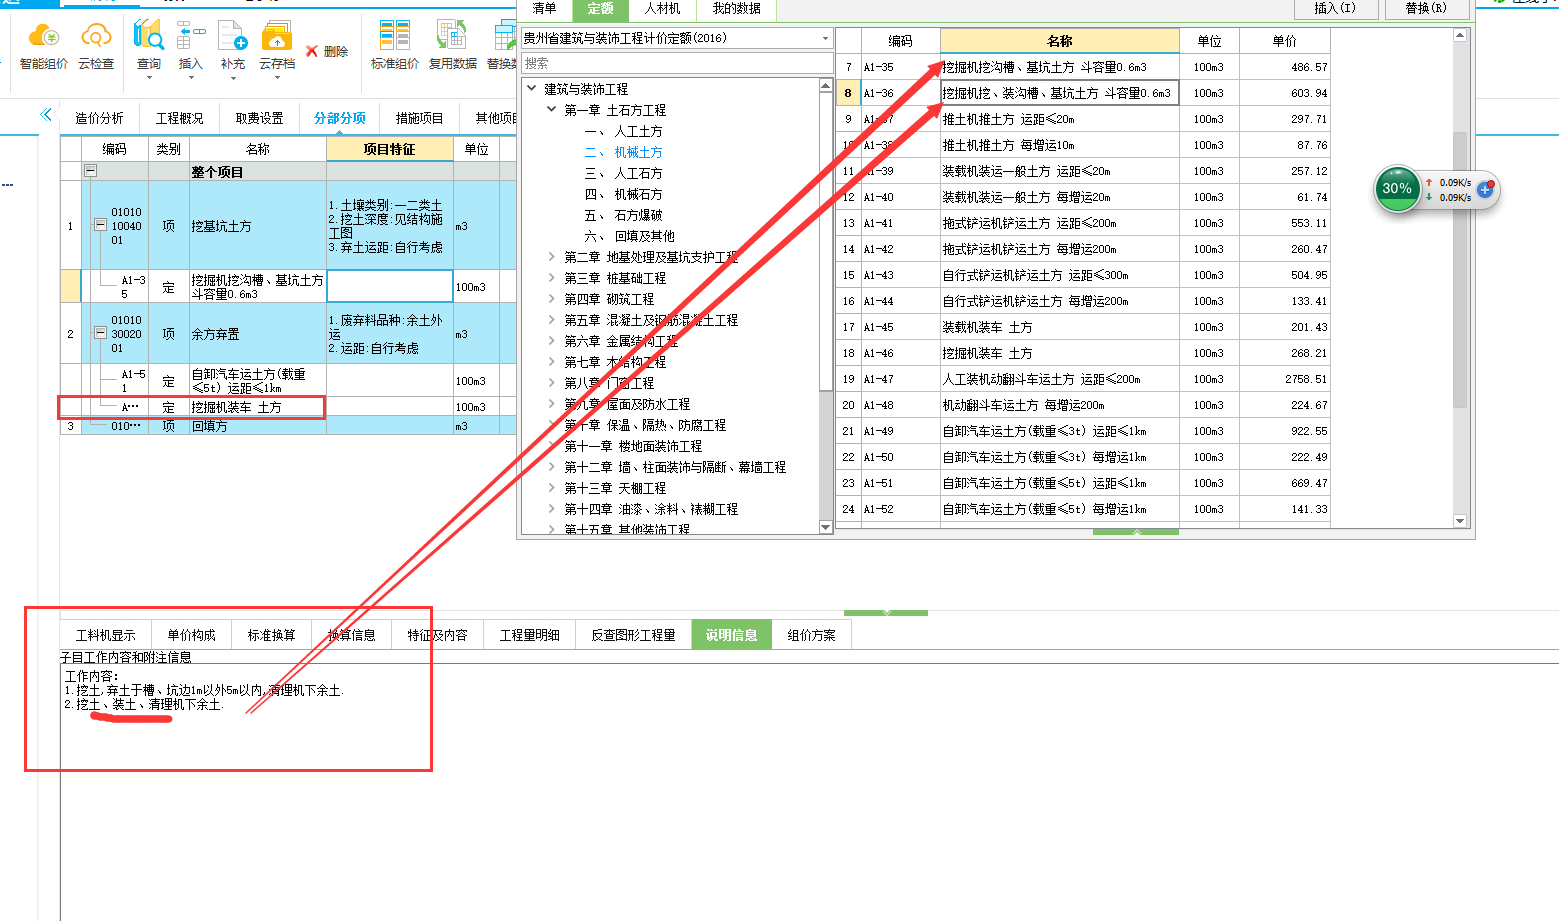Open dropdown arrow under 补充
This screenshot has width=1559, height=921.
pyautogui.click(x=232, y=78)
